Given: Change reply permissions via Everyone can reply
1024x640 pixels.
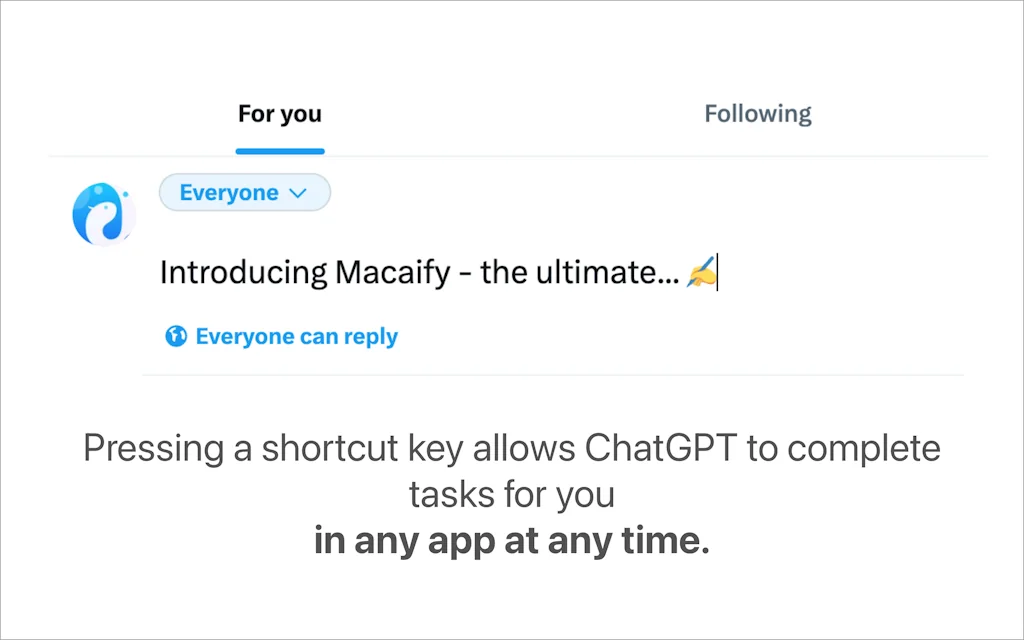Looking at the screenshot, I should coord(296,336).
